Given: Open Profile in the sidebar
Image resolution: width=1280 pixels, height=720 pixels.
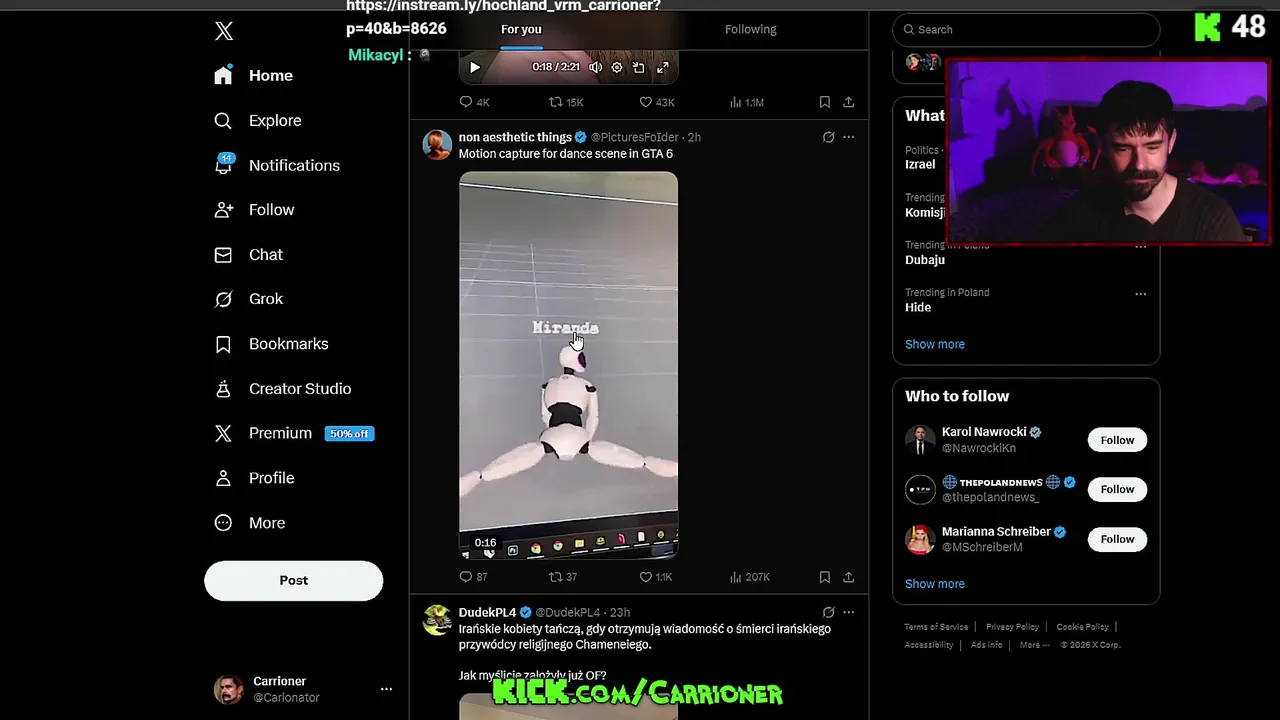Looking at the screenshot, I should tap(254, 478).
